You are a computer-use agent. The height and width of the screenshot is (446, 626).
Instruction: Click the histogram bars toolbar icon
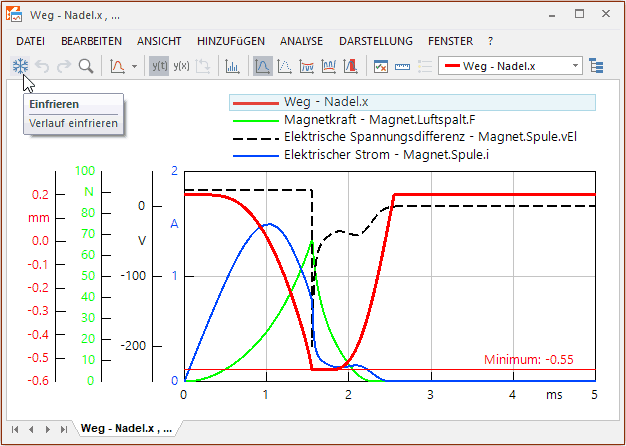pos(232,67)
